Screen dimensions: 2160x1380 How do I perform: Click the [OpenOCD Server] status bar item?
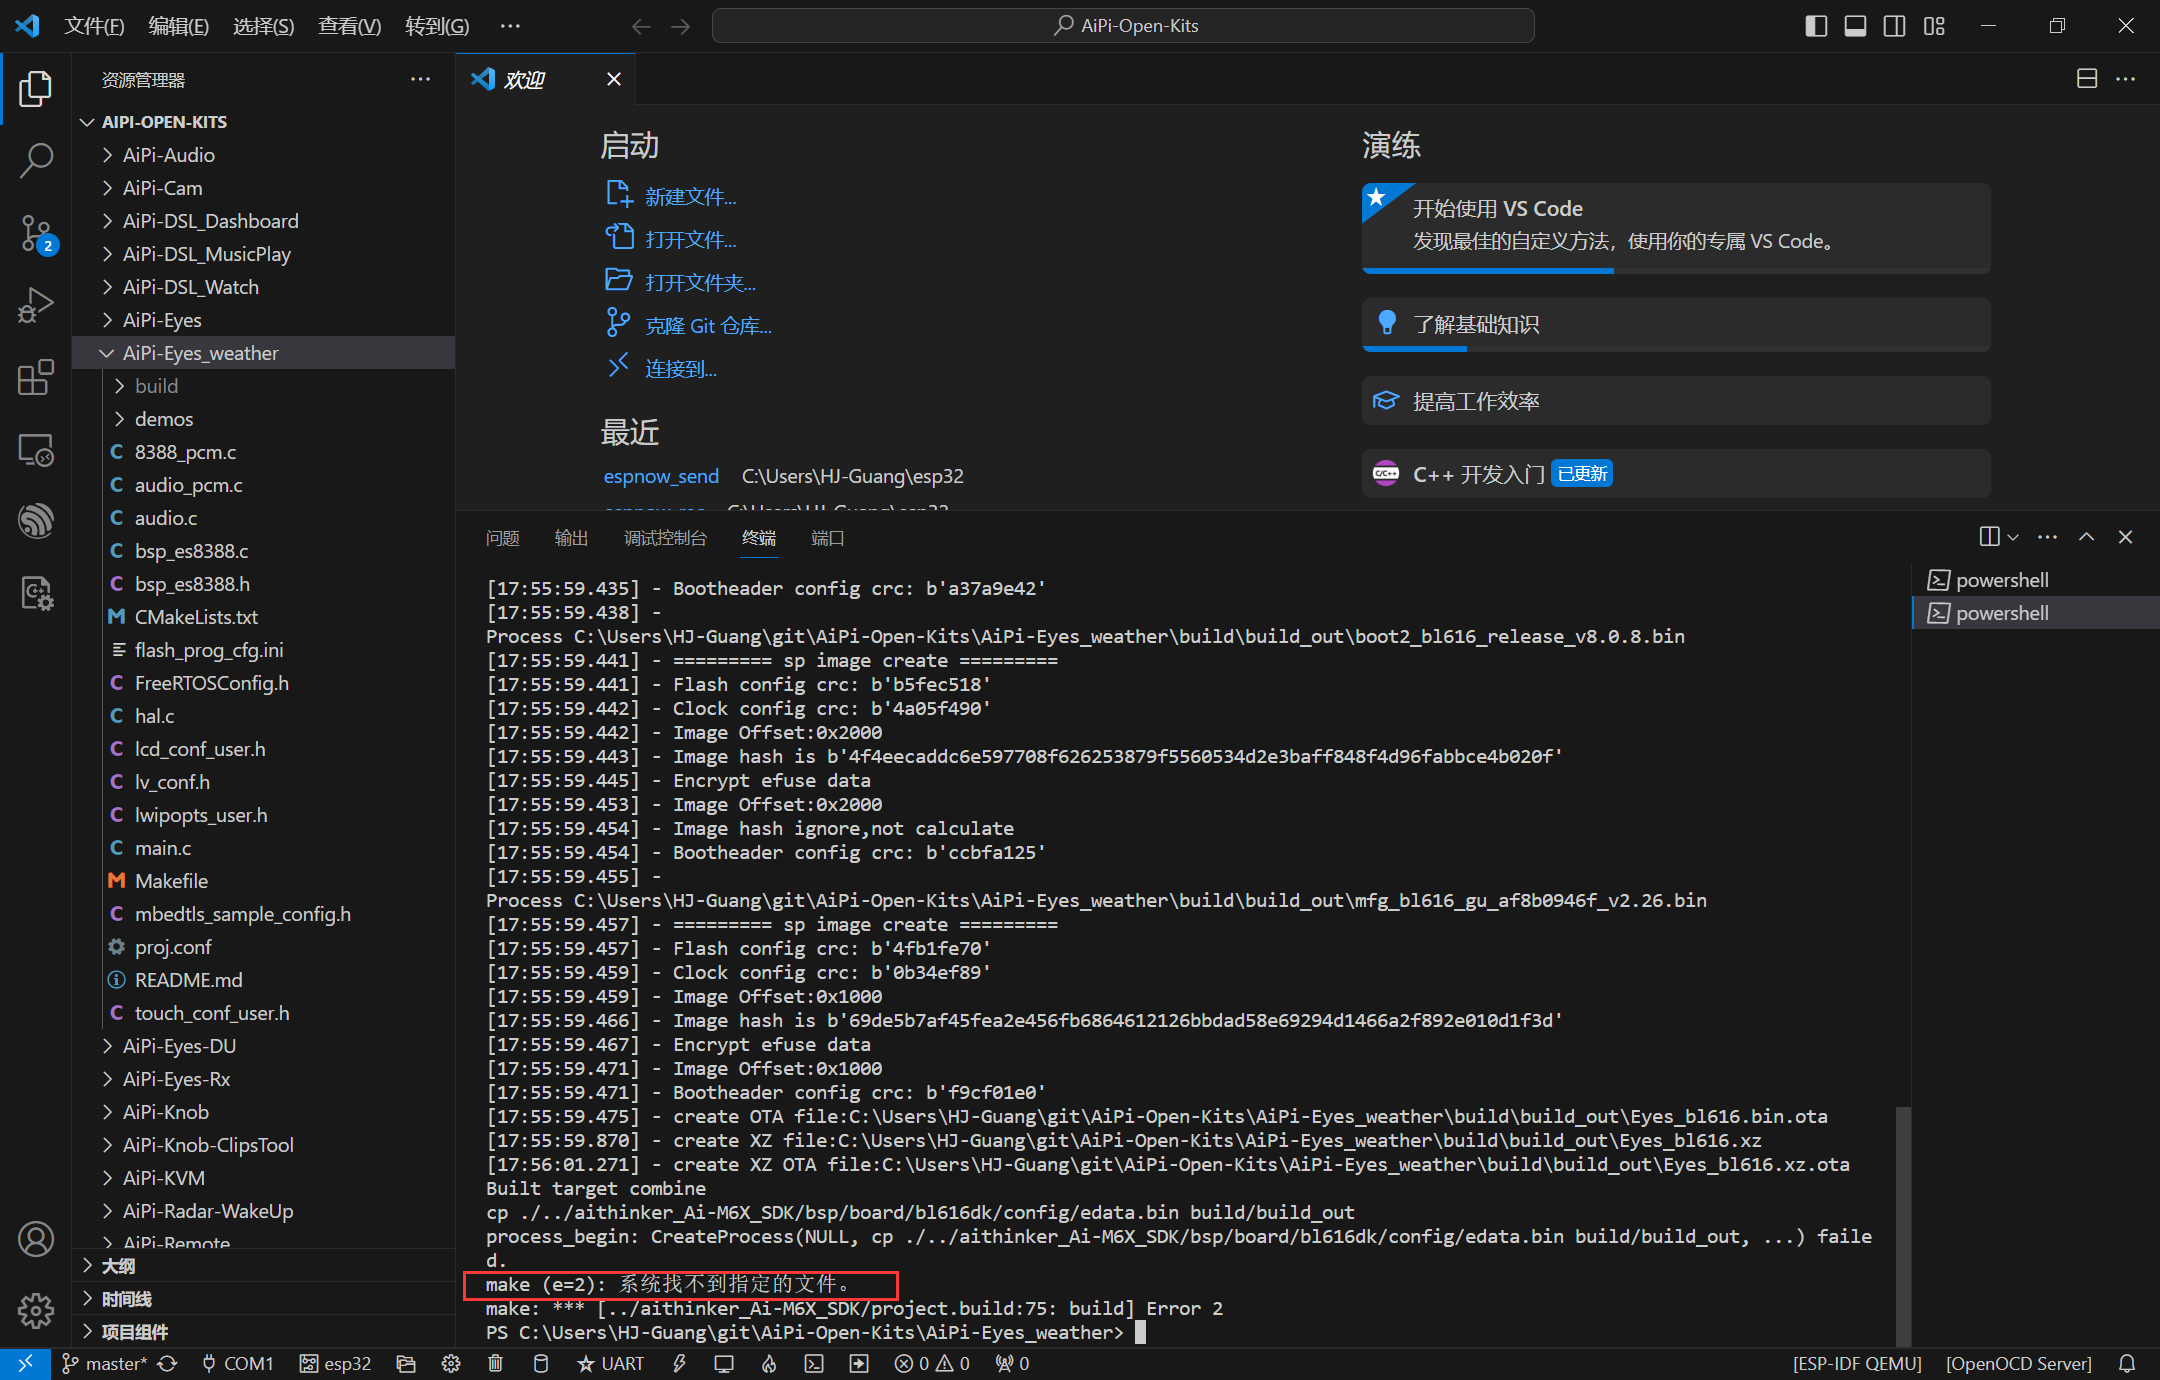pos(2018,1363)
